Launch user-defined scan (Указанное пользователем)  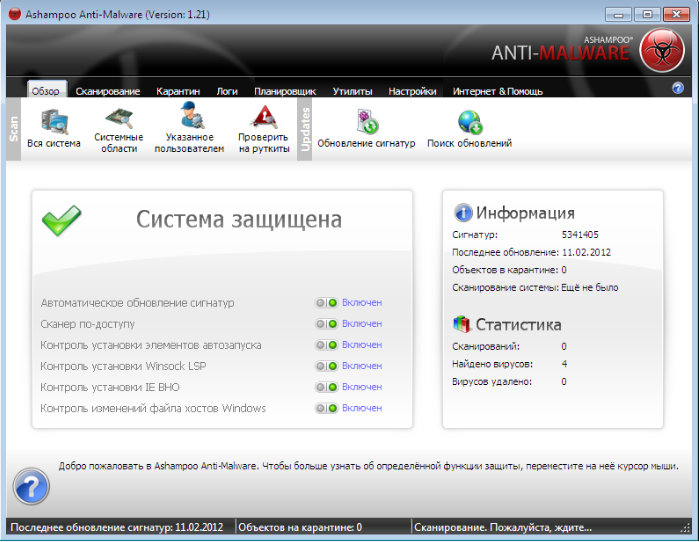[x=189, y=128]
